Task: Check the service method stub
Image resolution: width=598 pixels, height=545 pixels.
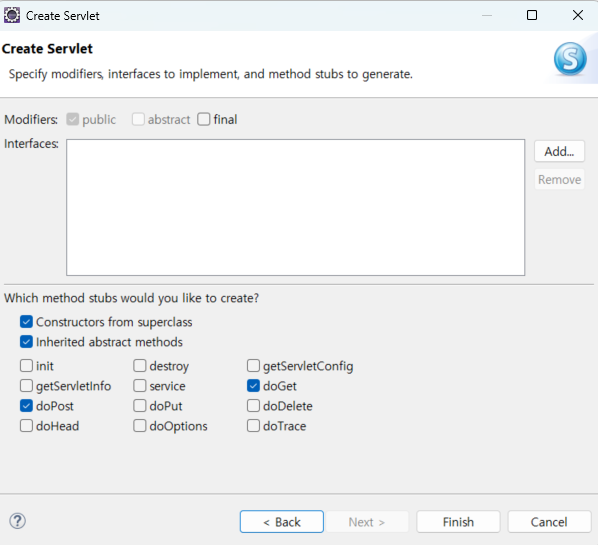Action: tap(140, 386)
